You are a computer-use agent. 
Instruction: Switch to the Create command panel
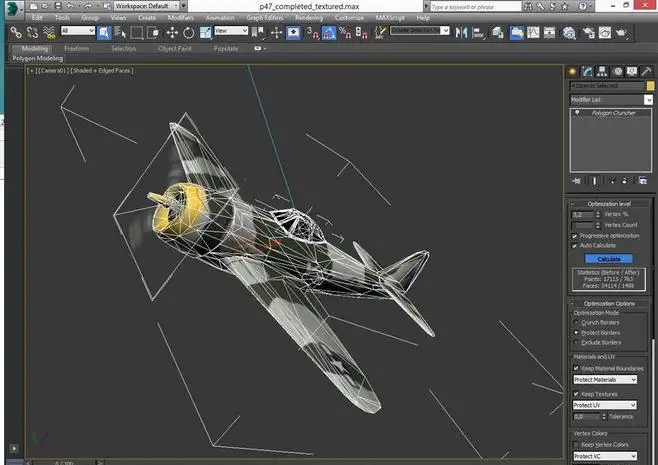(573, 71)
